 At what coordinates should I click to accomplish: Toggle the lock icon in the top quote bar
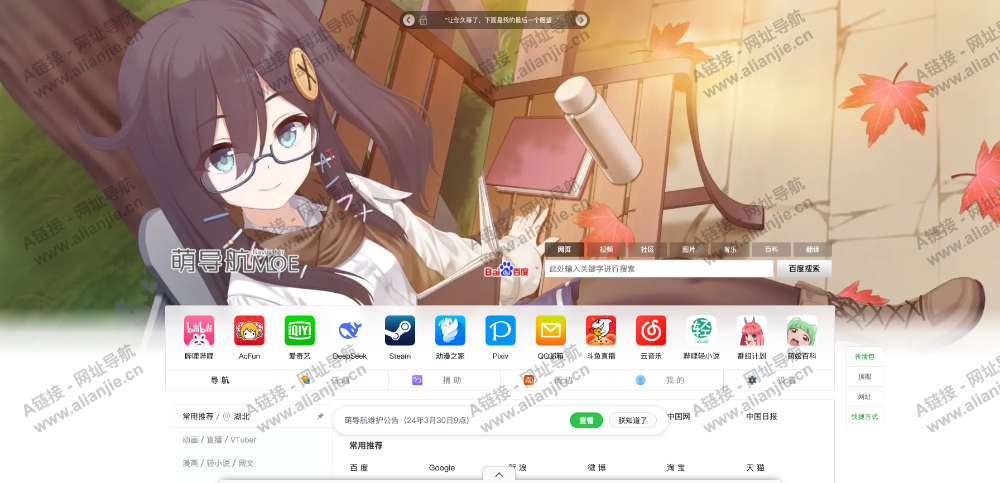pos(423,20)
